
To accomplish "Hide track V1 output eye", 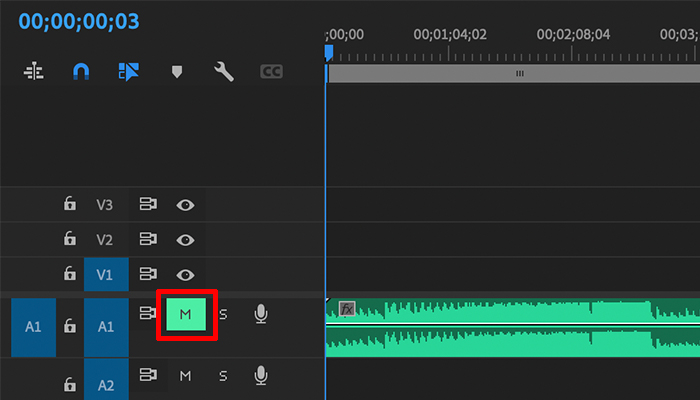I will point(185,275).
